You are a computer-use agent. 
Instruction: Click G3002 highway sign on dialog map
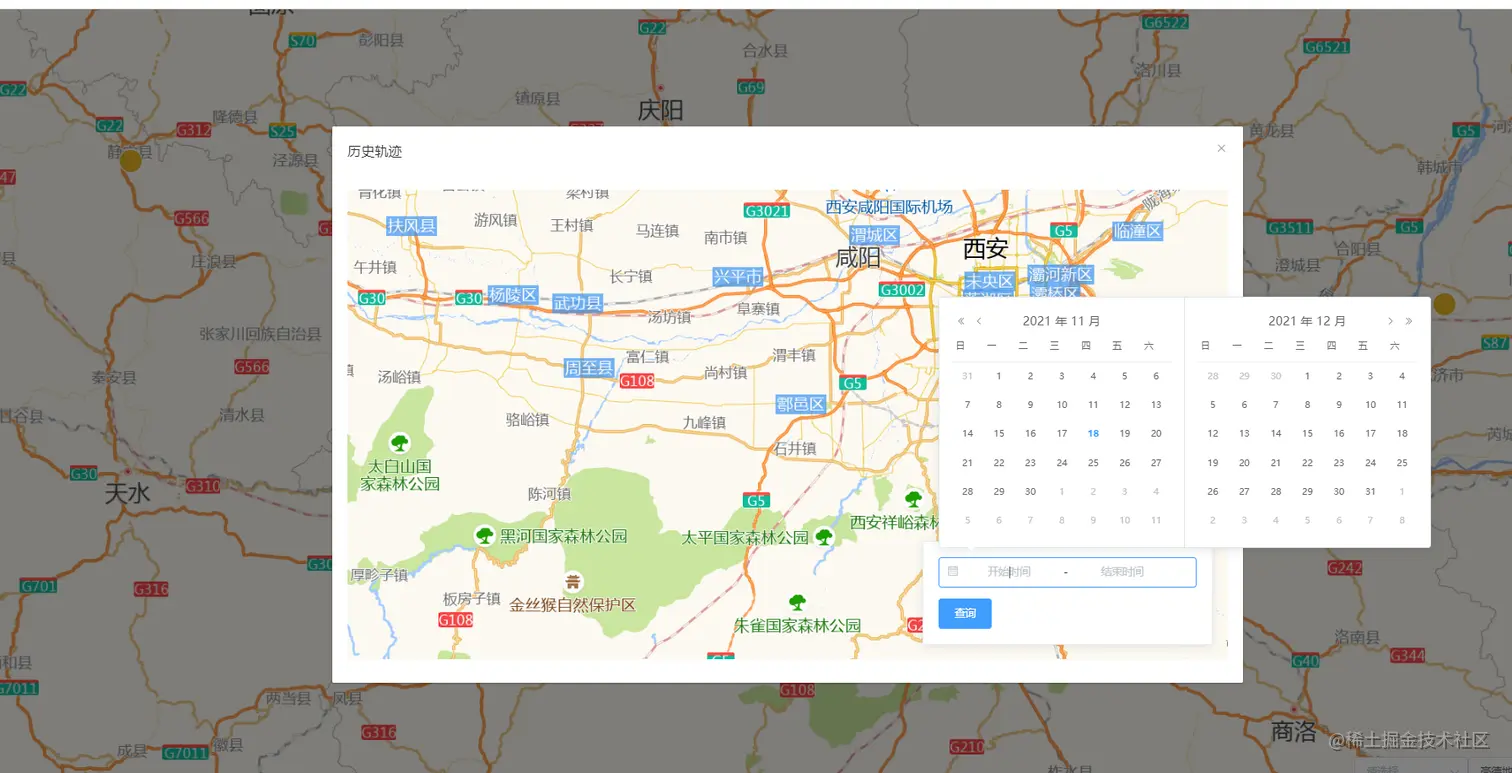click(x=902, y=290)
